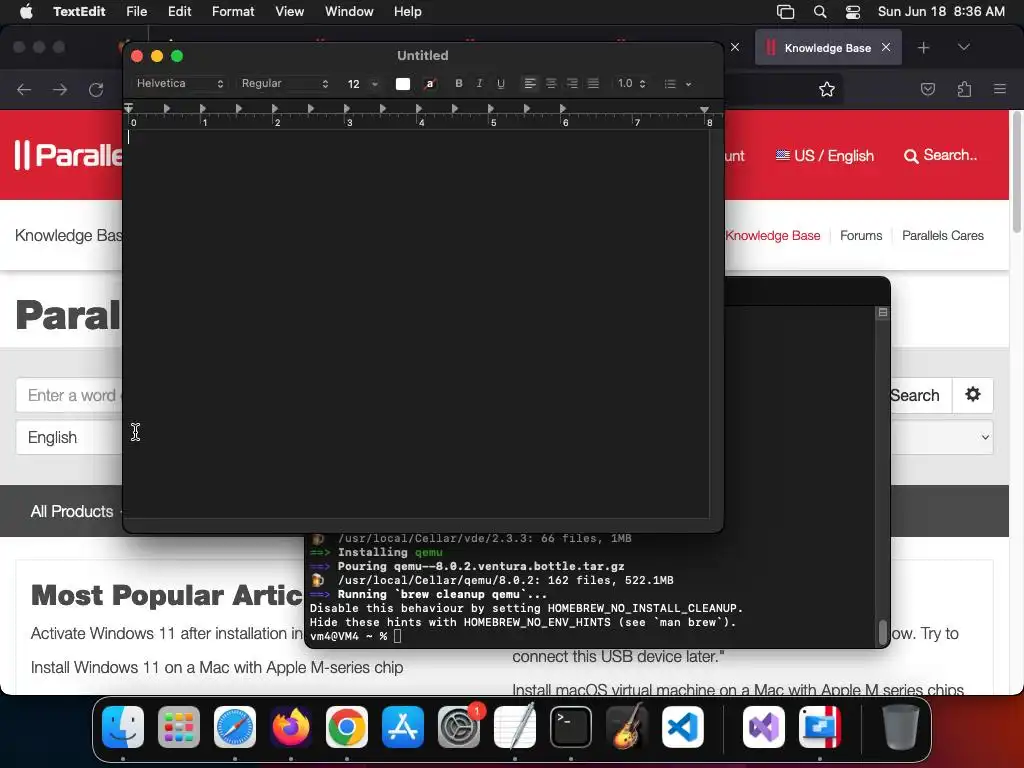Open the English language dropdown
Image resolution: width=1024 pixels, height=768 pixels.
[x=69, y=438]
